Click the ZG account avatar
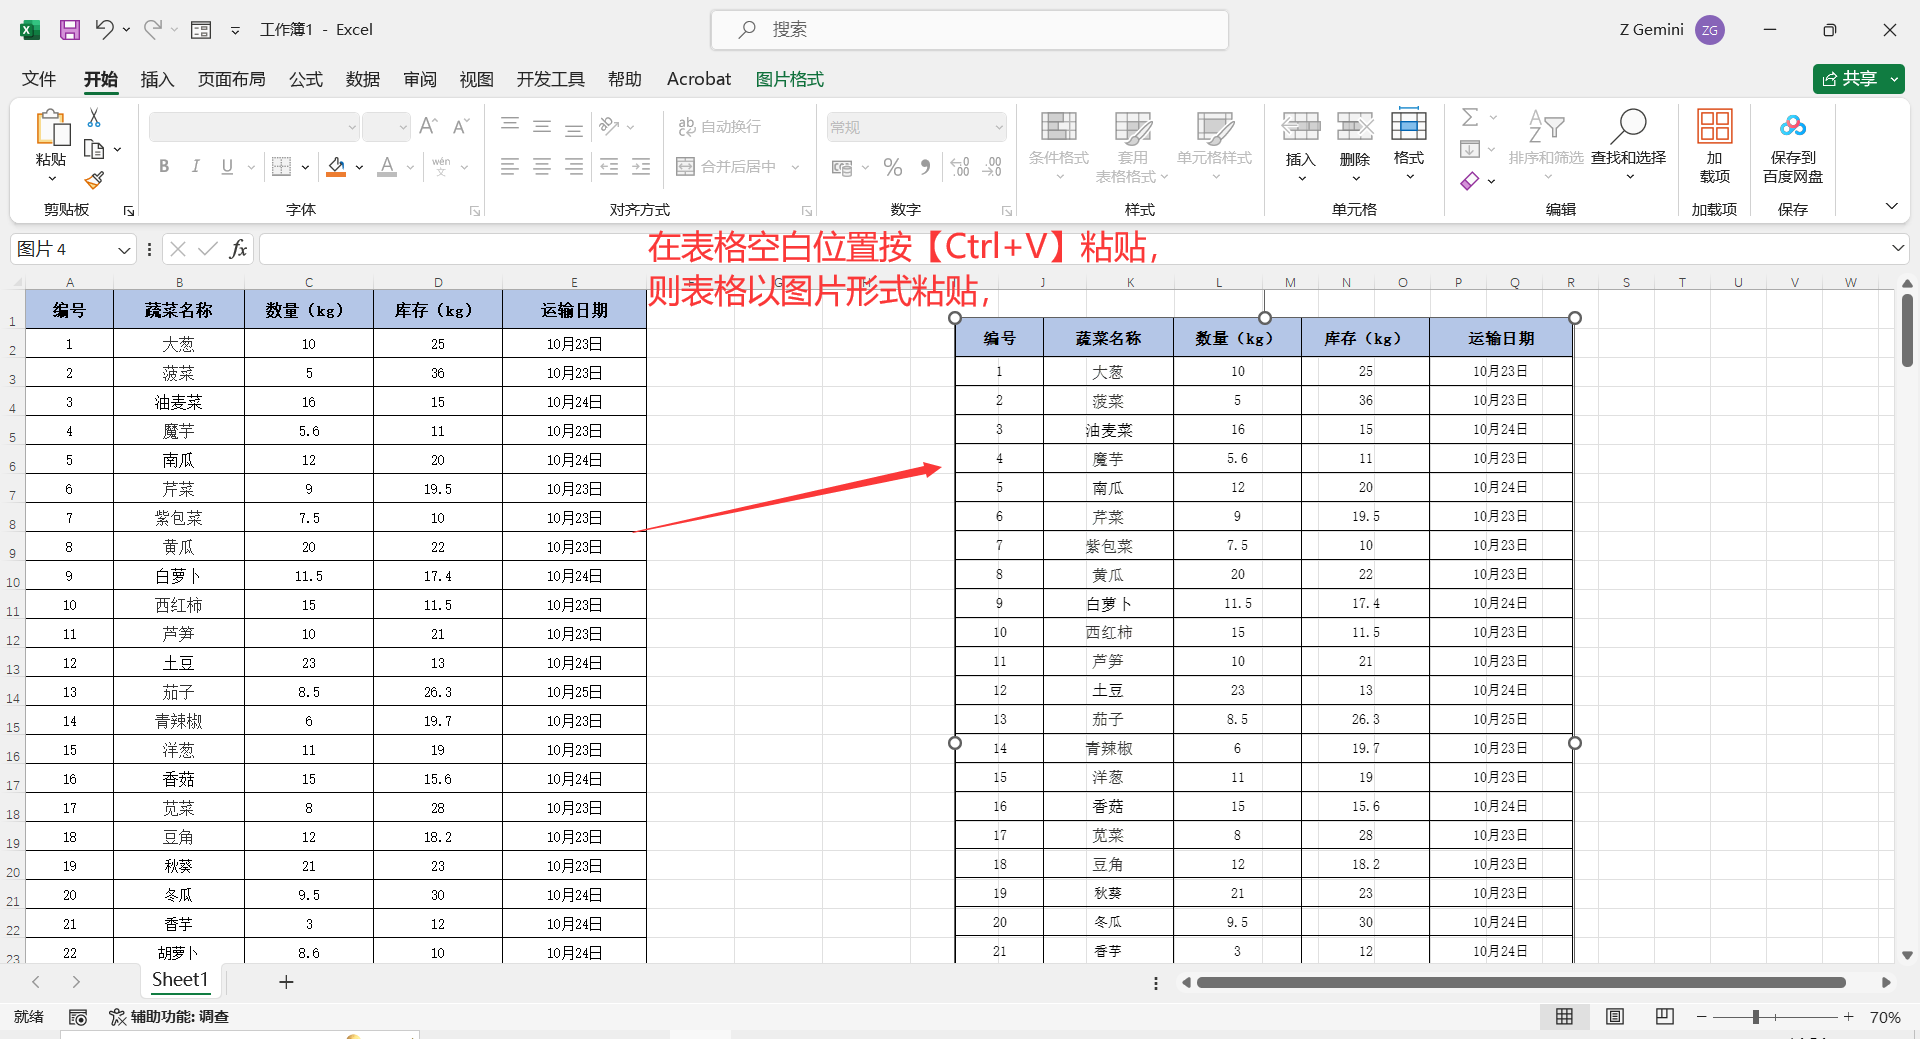The height and width of the screenshot is (1039, 1920). click(x=1710, y=30)
